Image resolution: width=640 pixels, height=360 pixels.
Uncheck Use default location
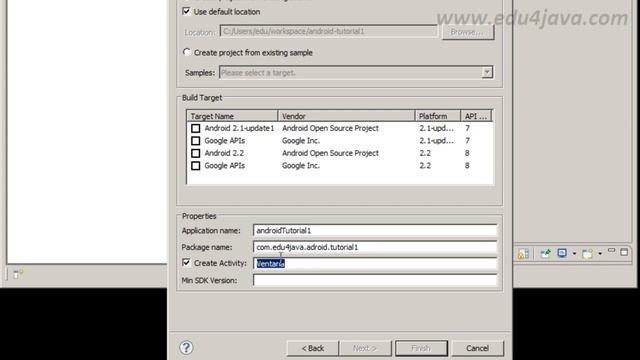coord(186,11)
